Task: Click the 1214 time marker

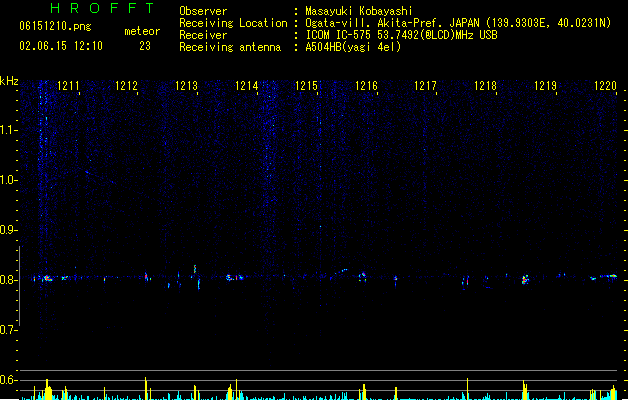Action: click(246, 86)
